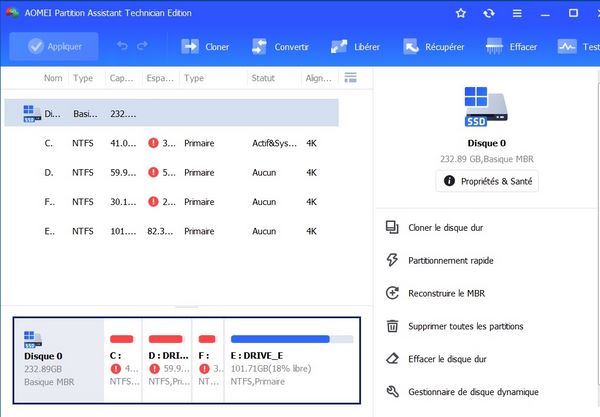Click the eraser wipe disk icon

pos(392,359)
